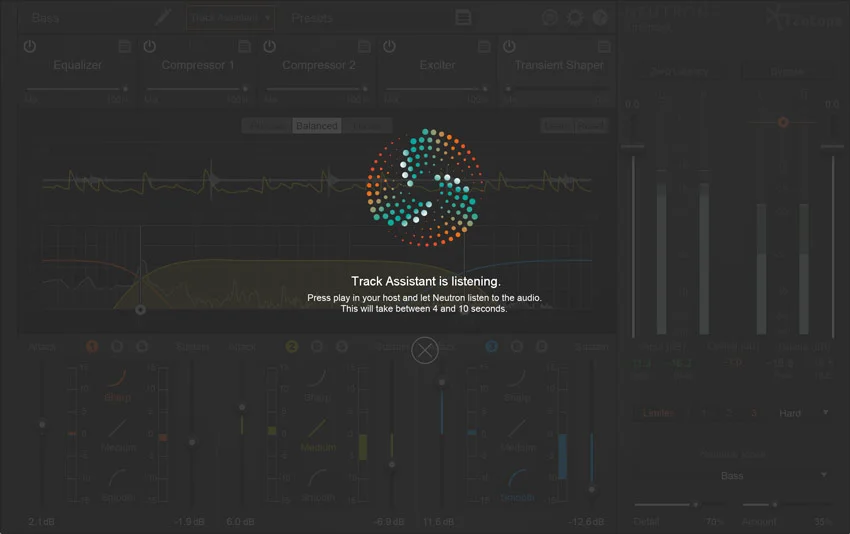This screenshot has height=534, width=850.
Task: Toggle the Limiter button
Action: coord(659,413)
